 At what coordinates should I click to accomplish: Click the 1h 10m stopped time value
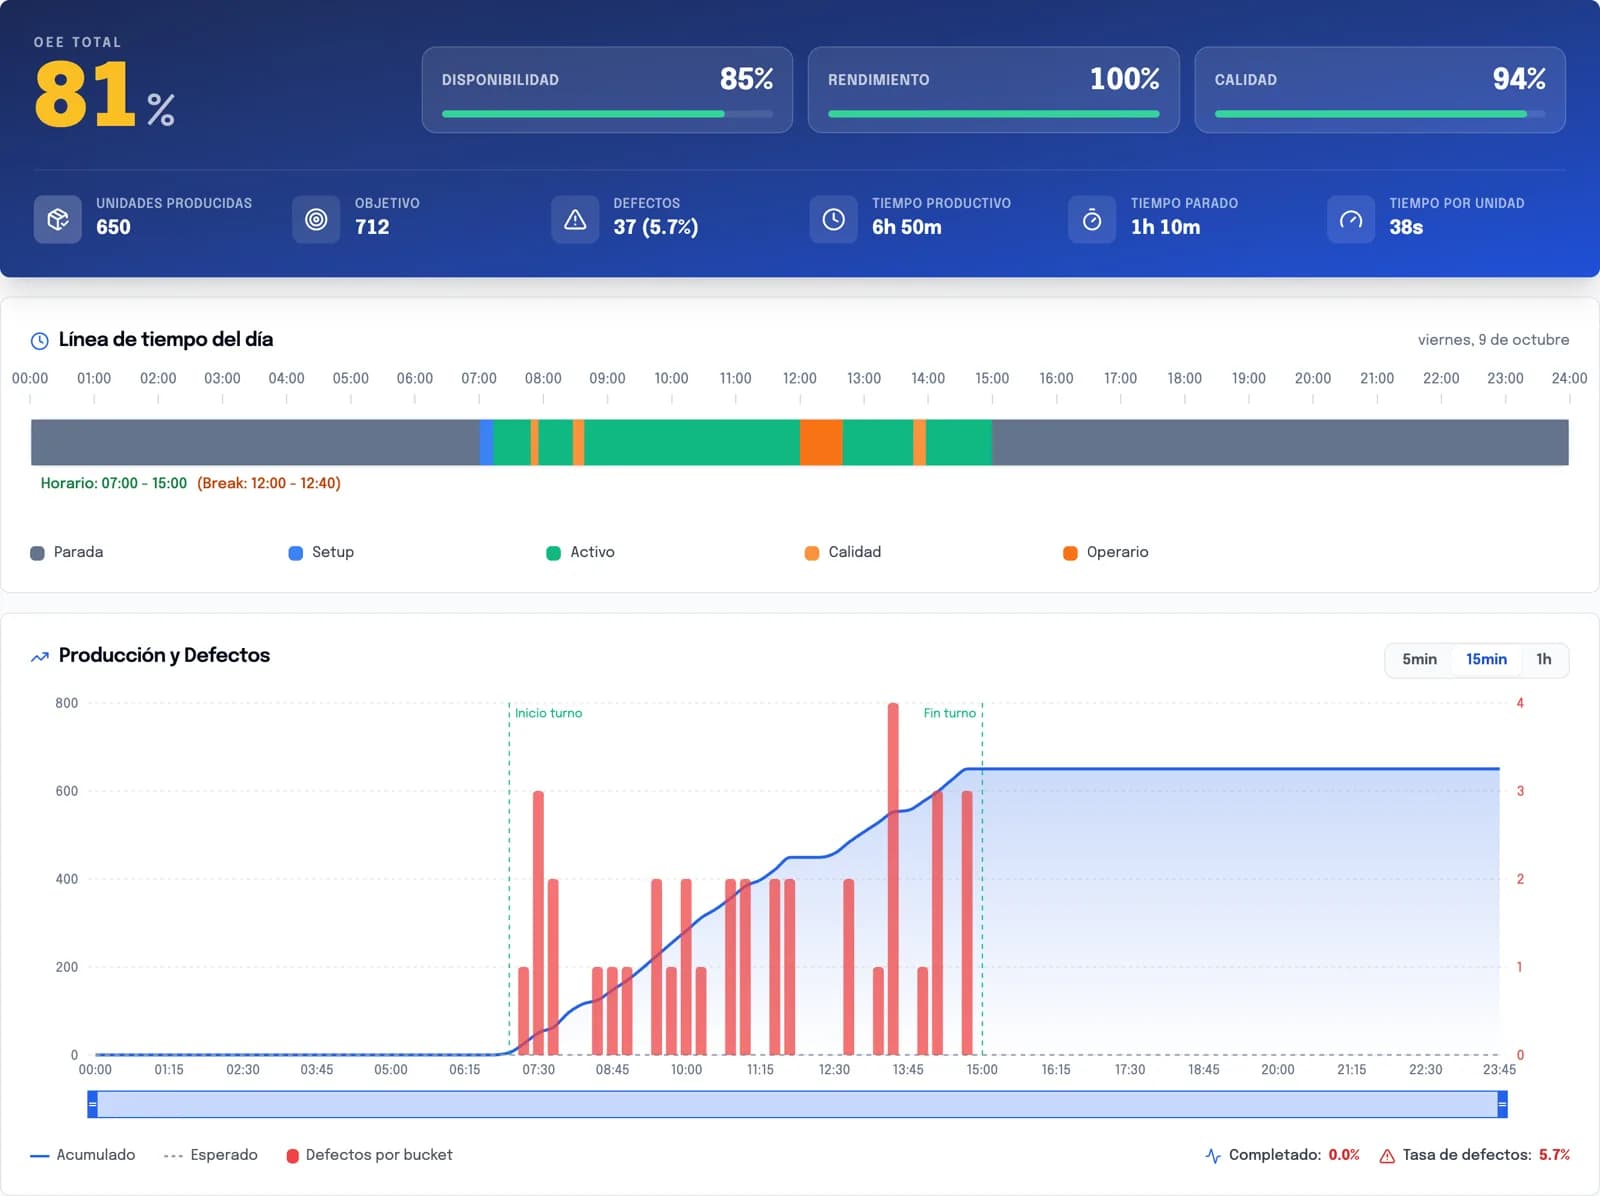[x=1165, y=227]
